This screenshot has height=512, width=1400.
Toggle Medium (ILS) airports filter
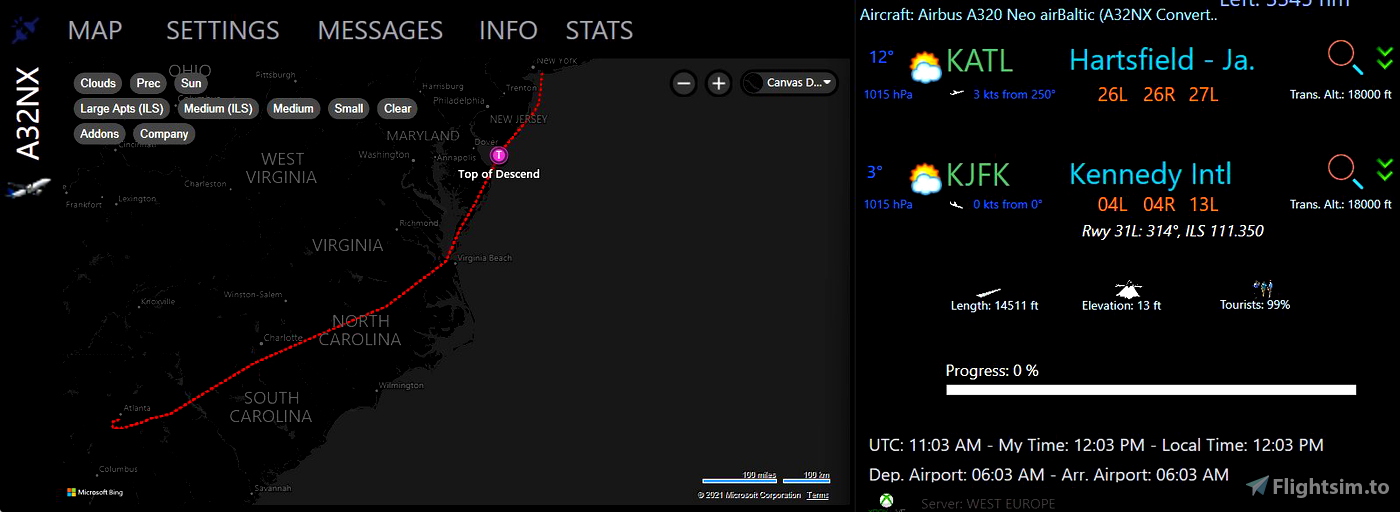[x=218, y=108]
